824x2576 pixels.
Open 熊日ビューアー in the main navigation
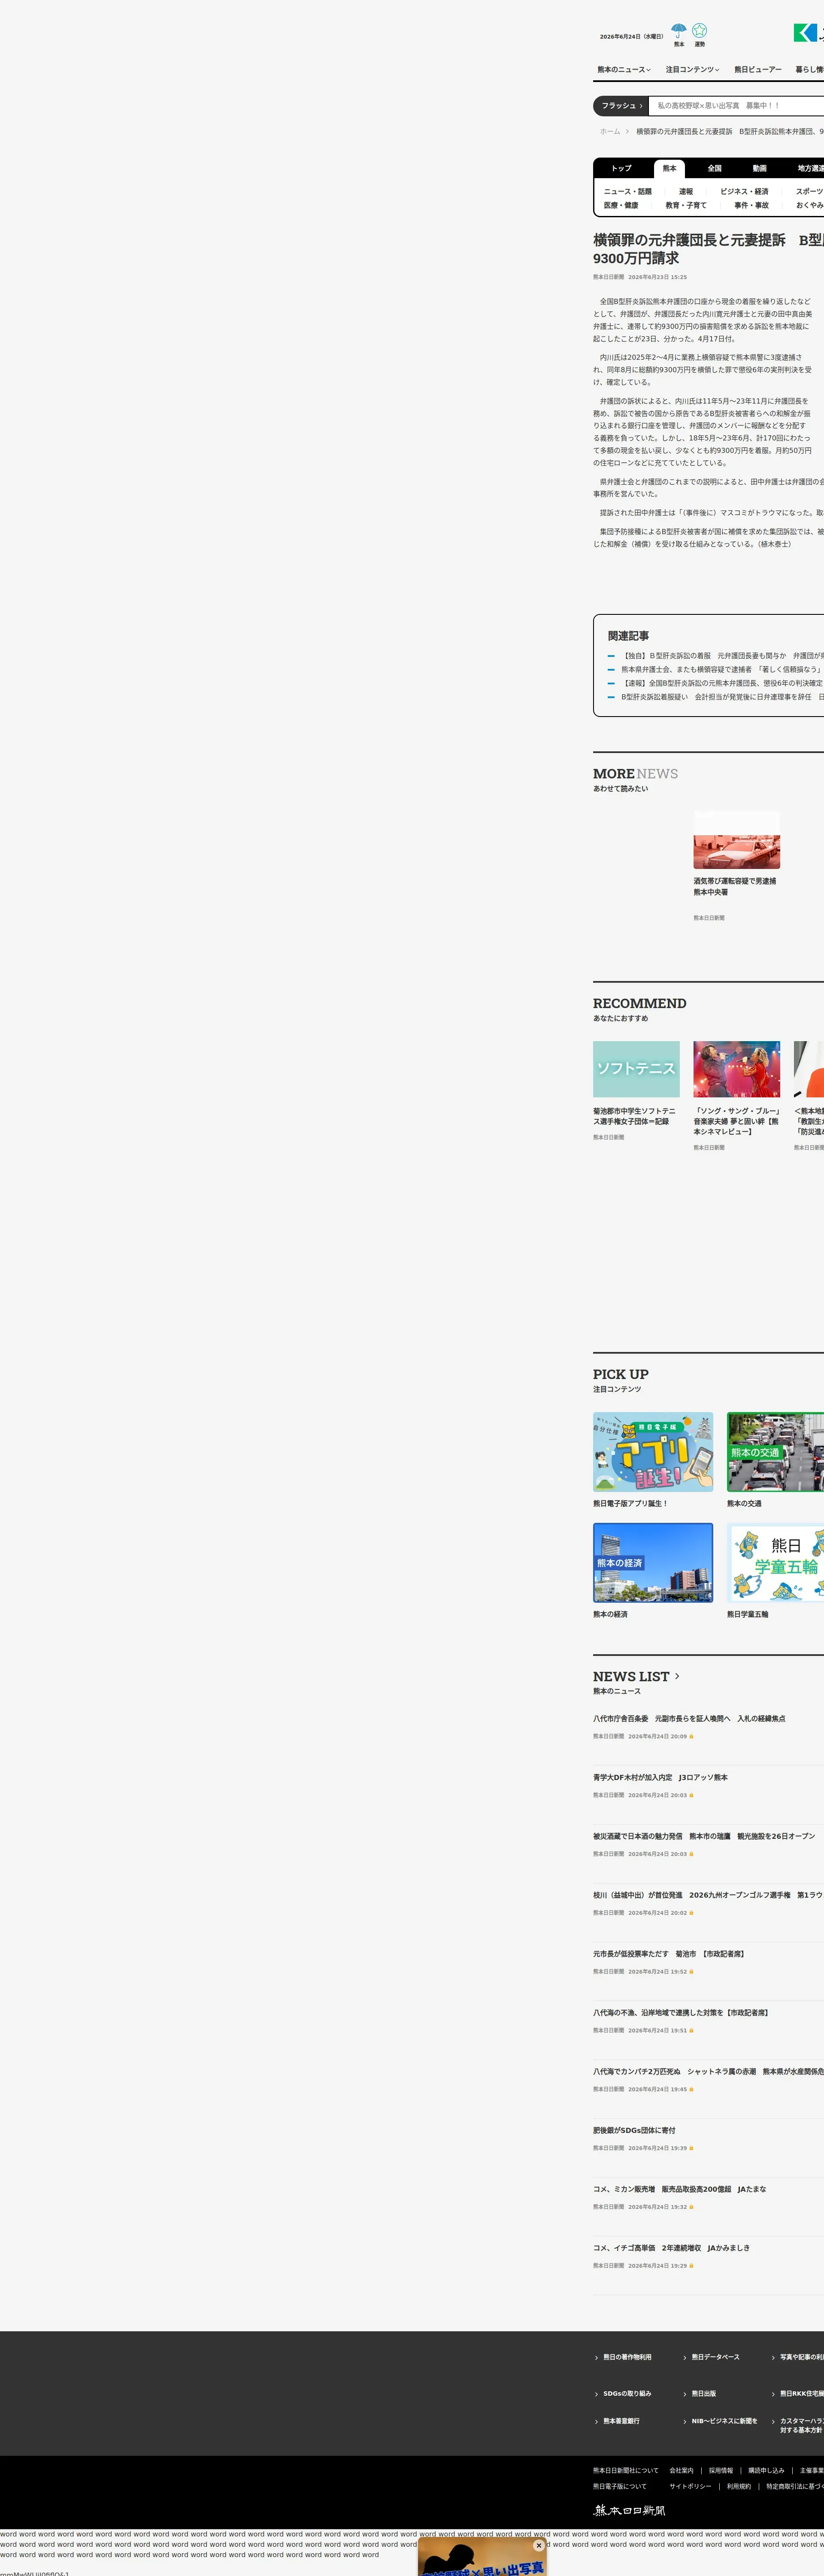pos(758,70)
